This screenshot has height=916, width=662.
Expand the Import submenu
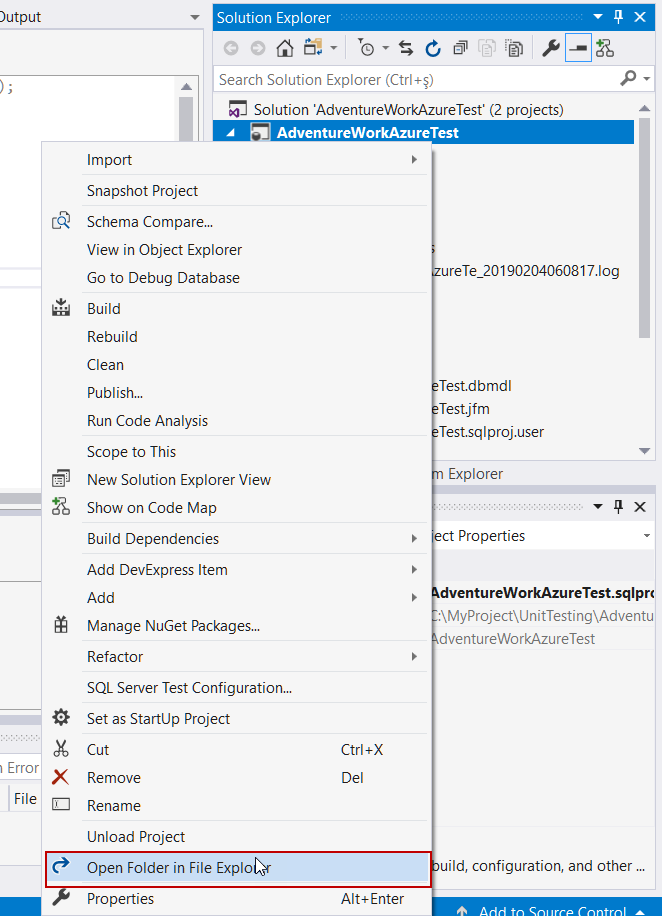pos(414,160)
